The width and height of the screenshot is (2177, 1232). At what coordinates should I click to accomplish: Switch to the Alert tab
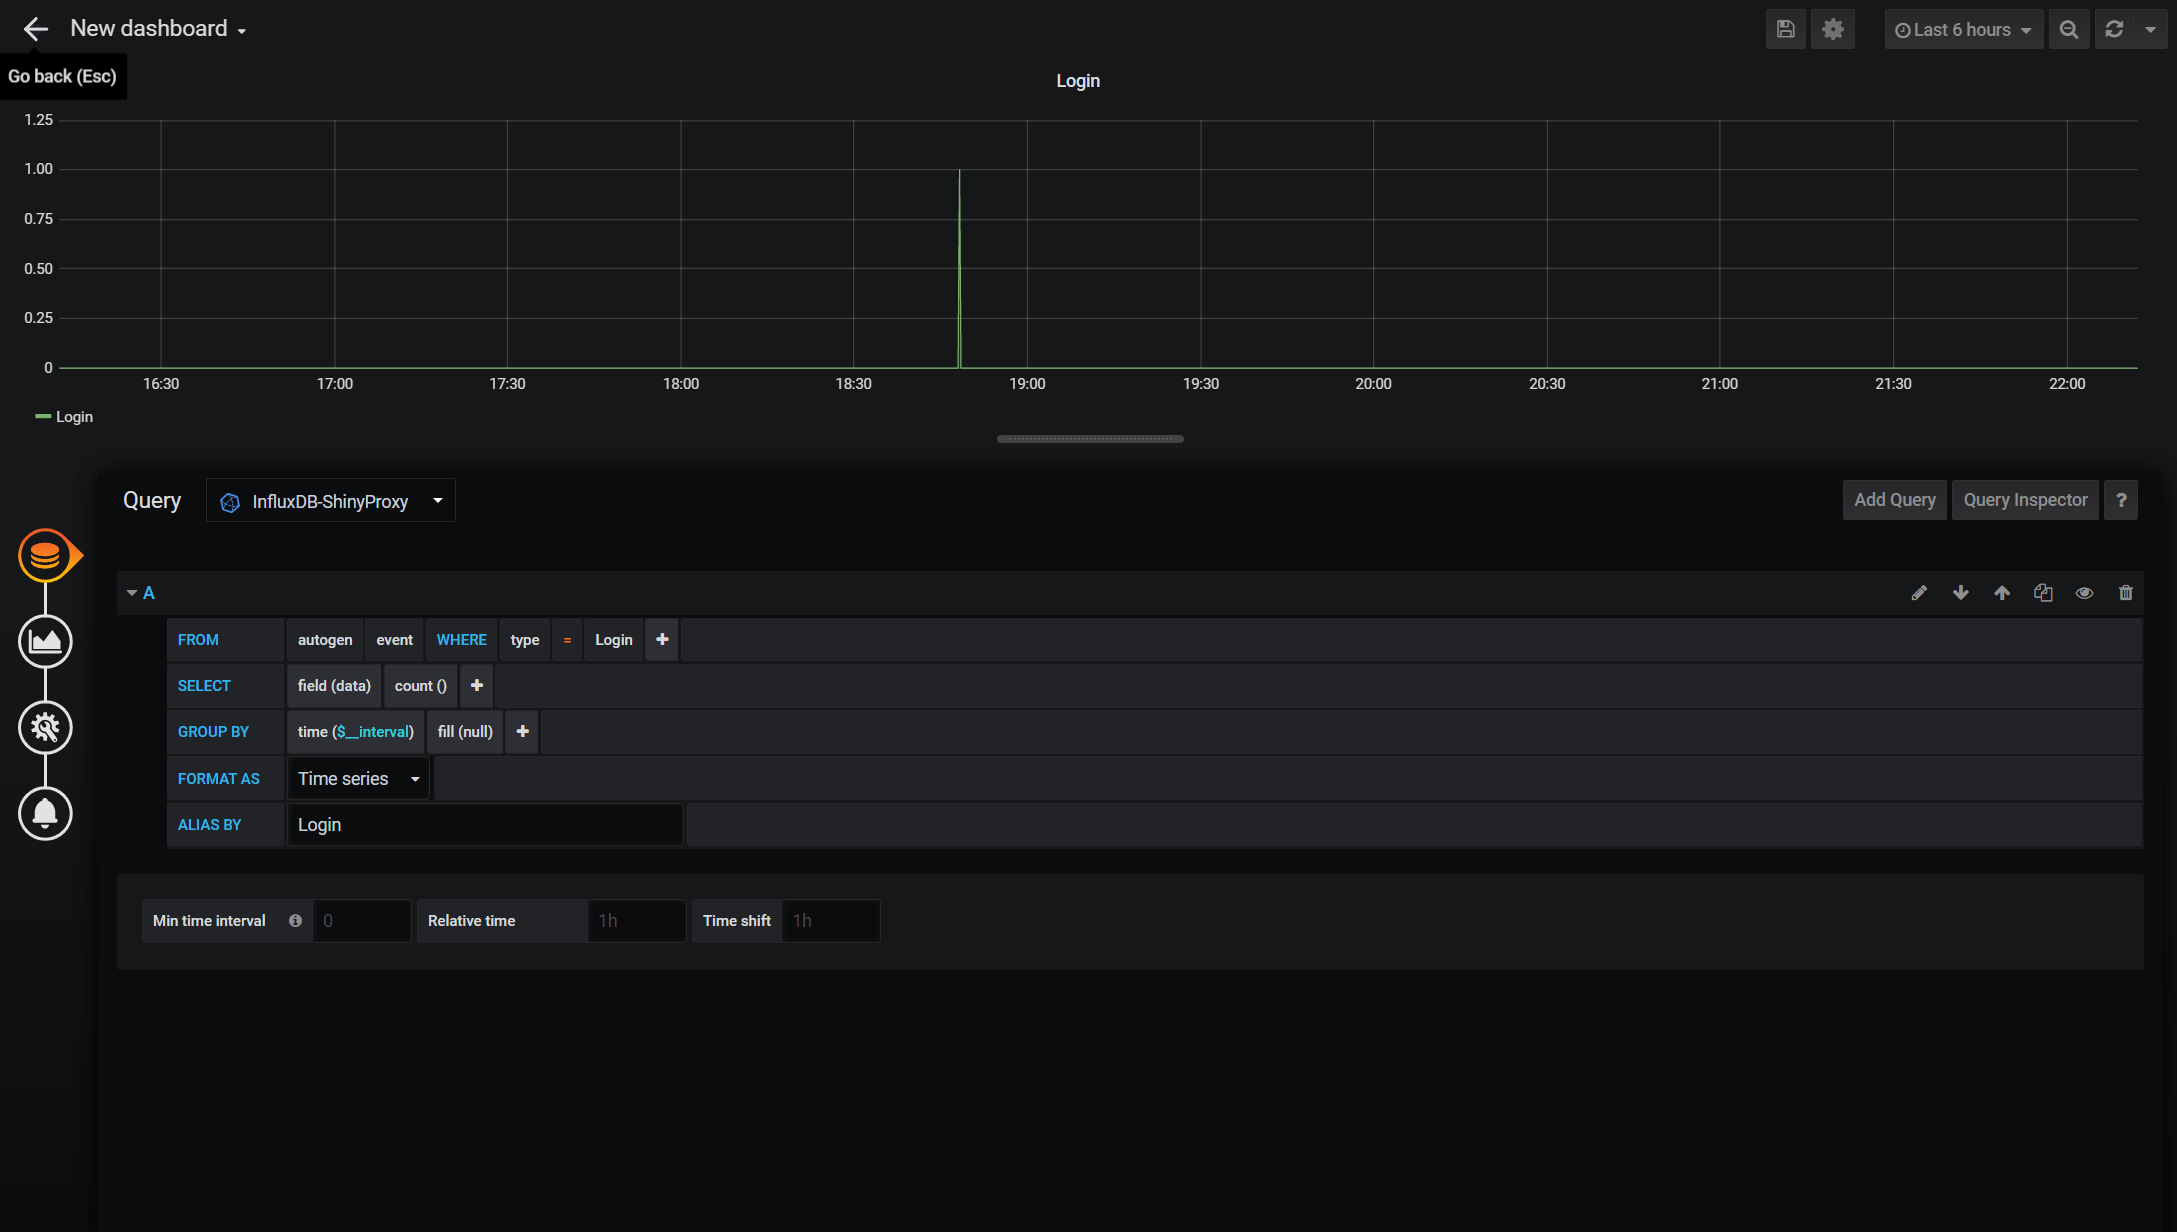click(45, 813)
